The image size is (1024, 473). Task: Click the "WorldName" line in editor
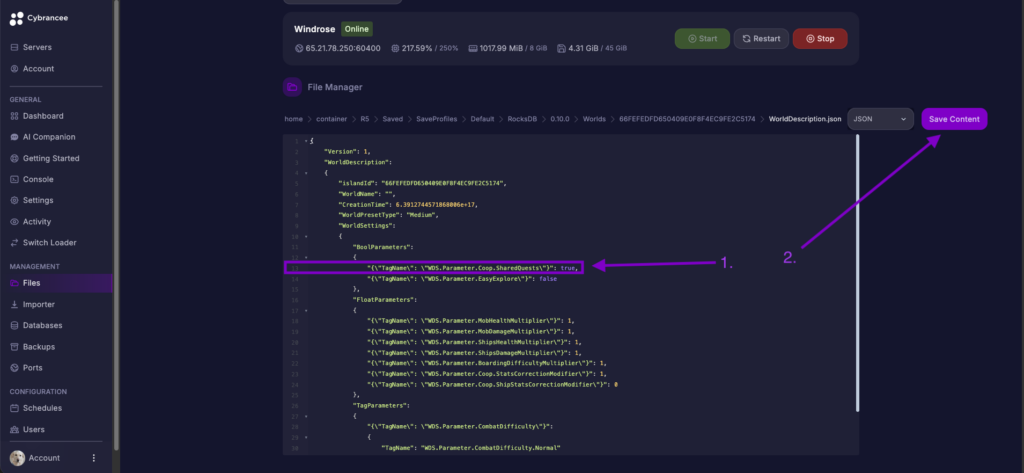[x=366, y=194]
